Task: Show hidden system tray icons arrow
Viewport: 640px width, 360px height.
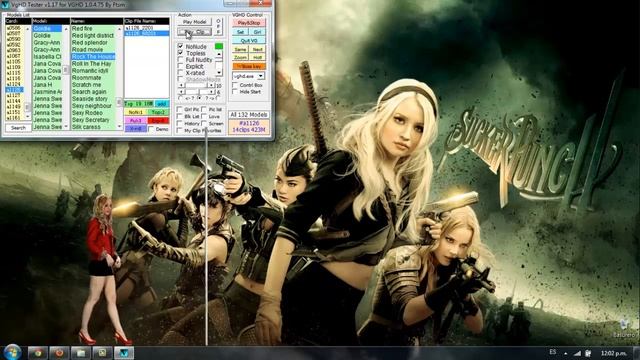Action: click(x=566, y=353)
